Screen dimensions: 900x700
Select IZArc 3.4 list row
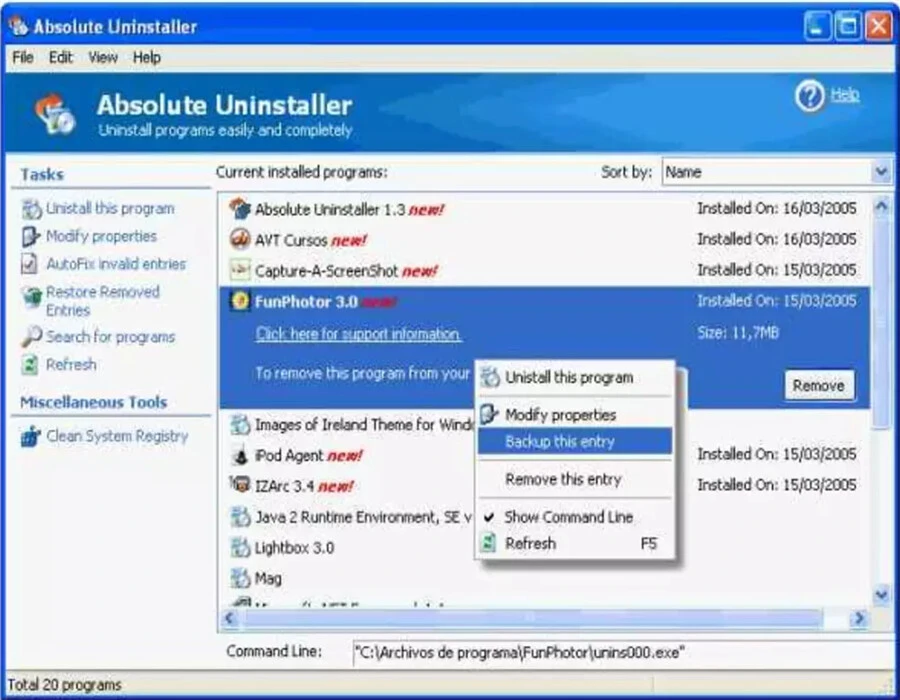pos(544,486)
